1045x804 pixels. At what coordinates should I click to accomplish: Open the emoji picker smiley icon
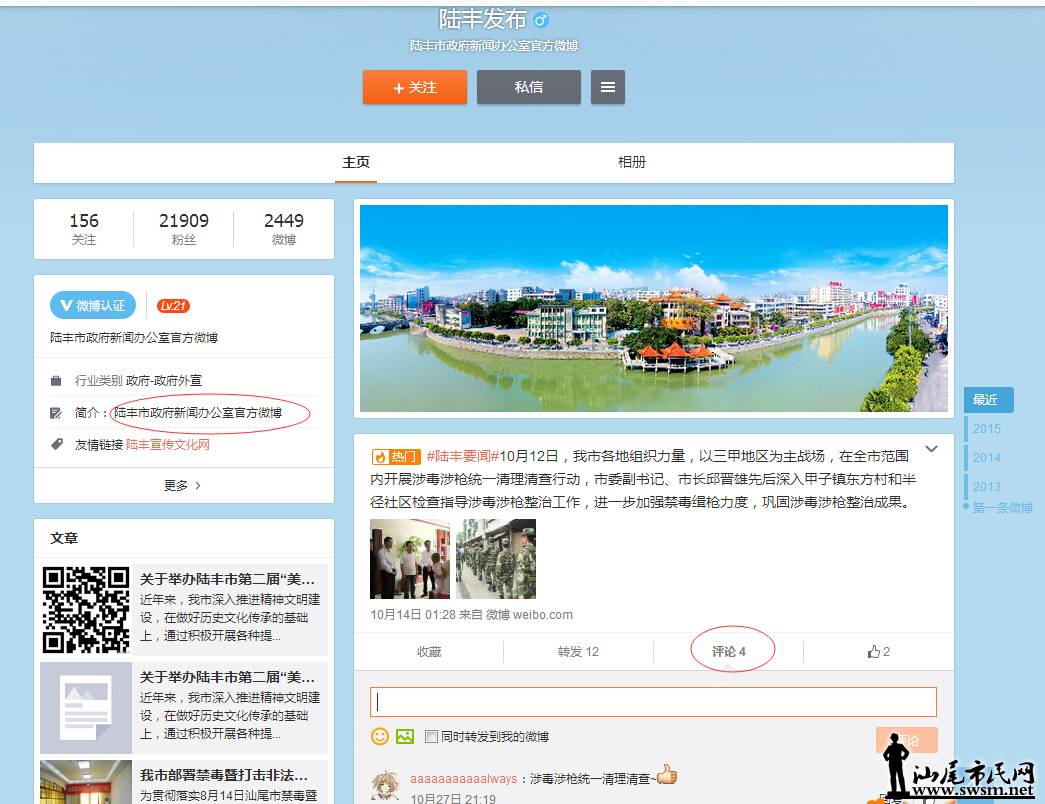(380, 736)
